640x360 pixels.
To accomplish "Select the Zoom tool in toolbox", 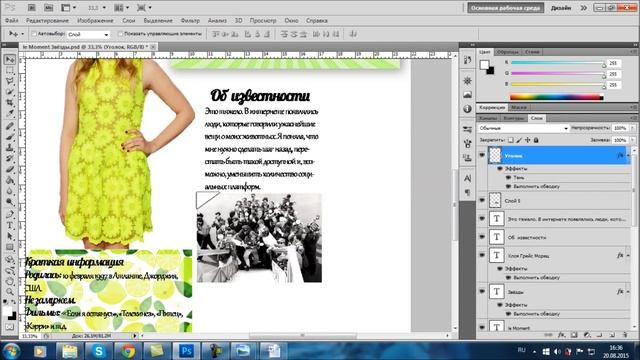I will (10, 291).
